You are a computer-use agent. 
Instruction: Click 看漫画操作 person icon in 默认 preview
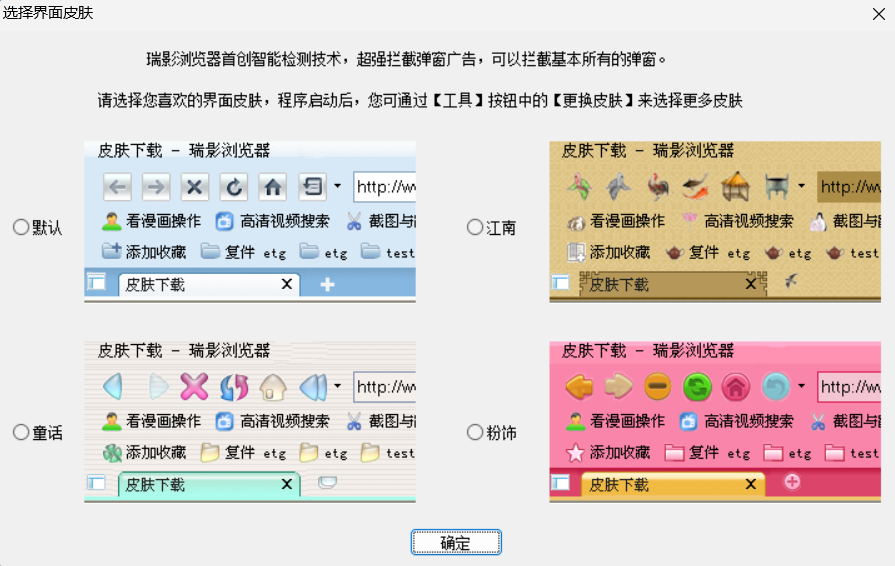click(111, 221)
